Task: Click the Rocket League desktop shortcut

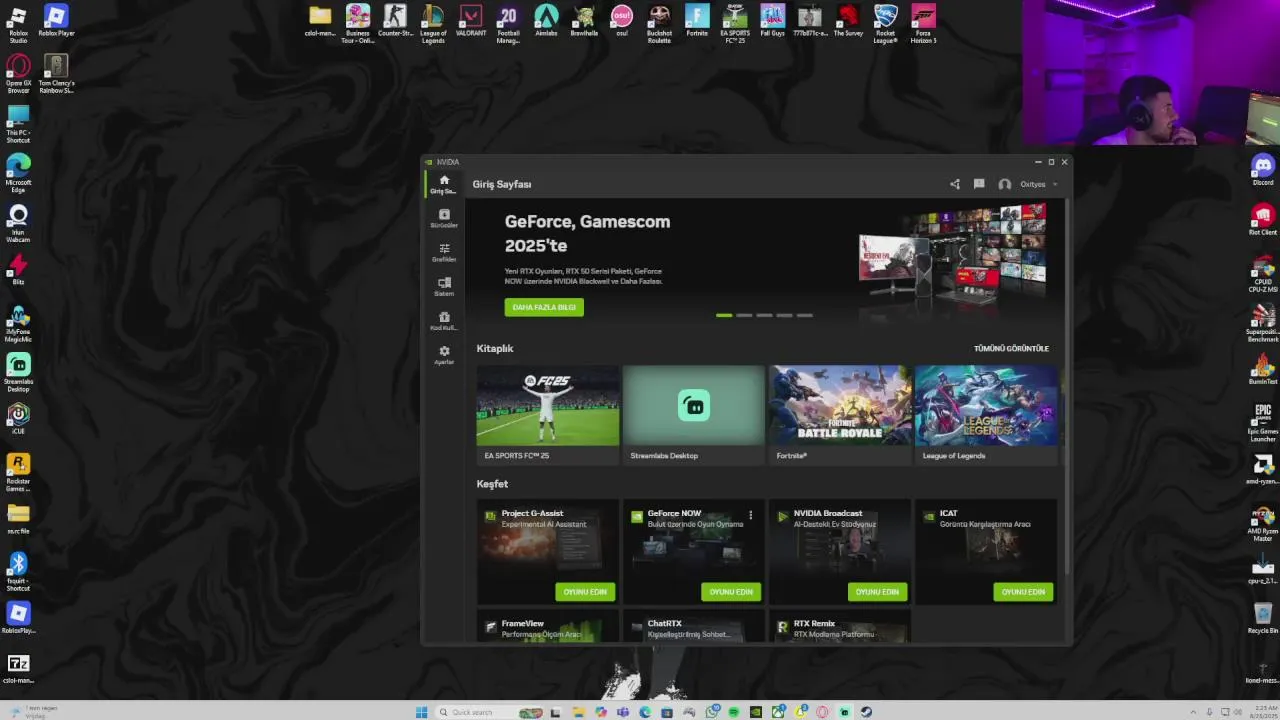Action: coord(886,24)
